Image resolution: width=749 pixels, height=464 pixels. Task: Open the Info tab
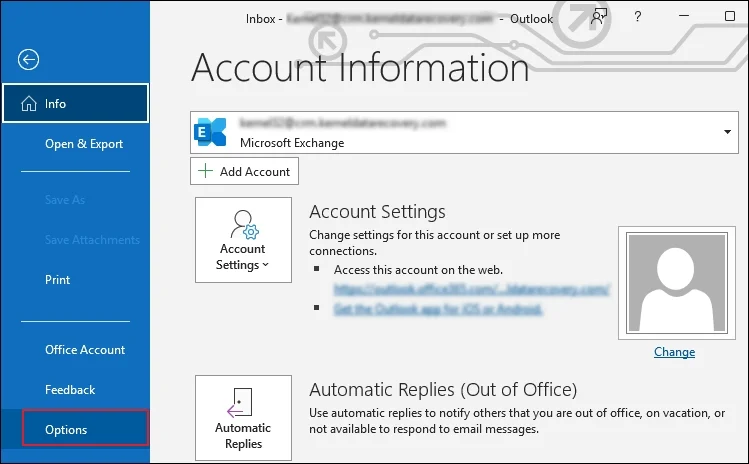75,103
